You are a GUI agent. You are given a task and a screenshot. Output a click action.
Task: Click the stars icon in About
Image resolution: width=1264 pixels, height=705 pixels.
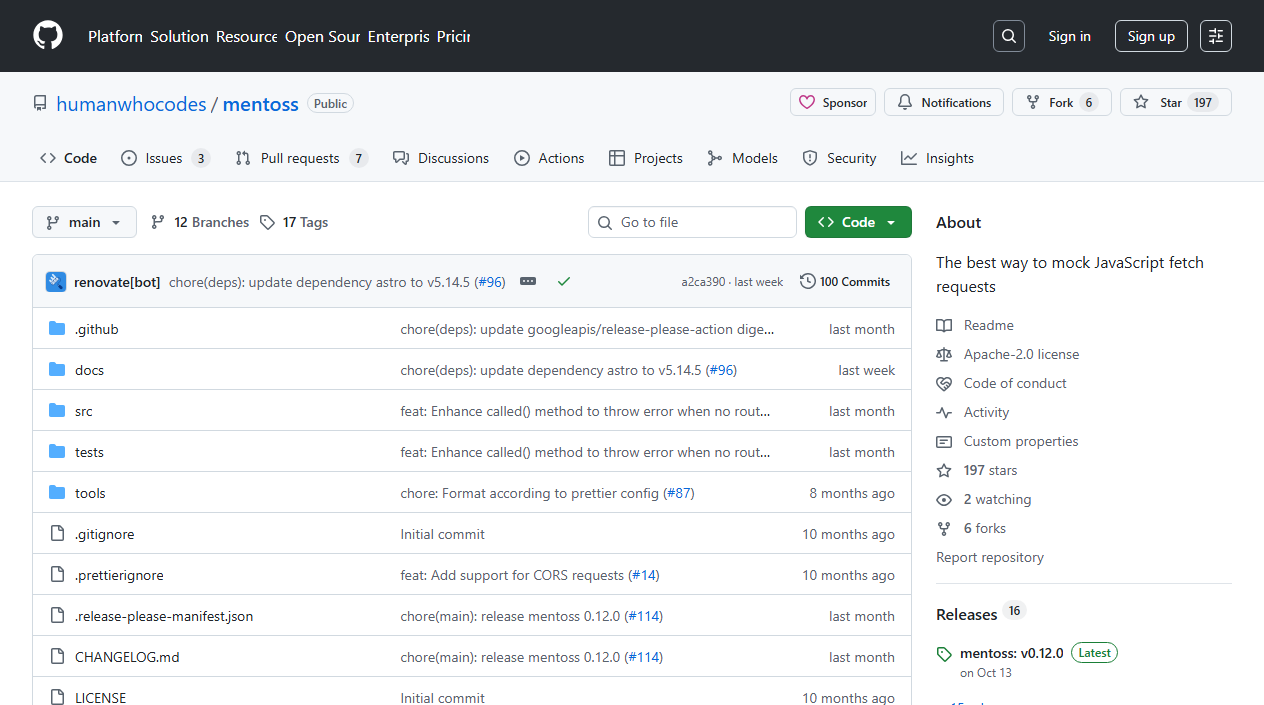(944, 470)
